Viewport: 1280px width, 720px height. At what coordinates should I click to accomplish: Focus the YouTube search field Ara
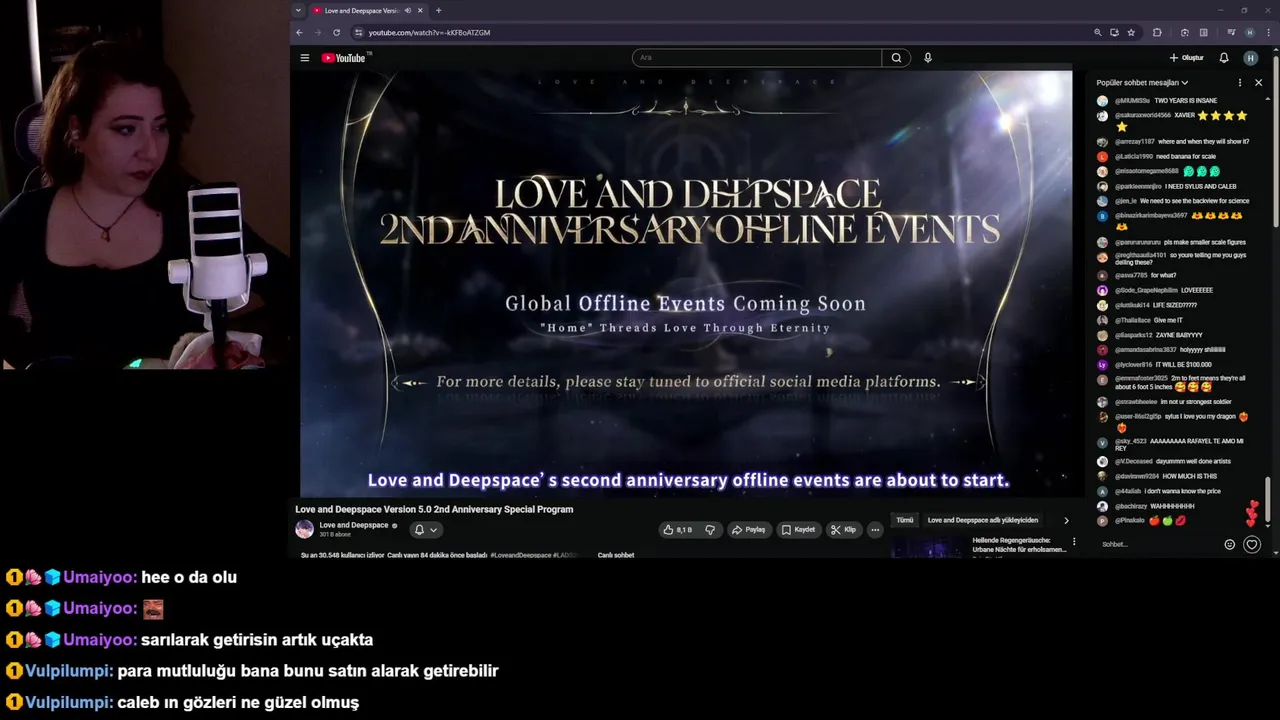[x=757, y=58]
